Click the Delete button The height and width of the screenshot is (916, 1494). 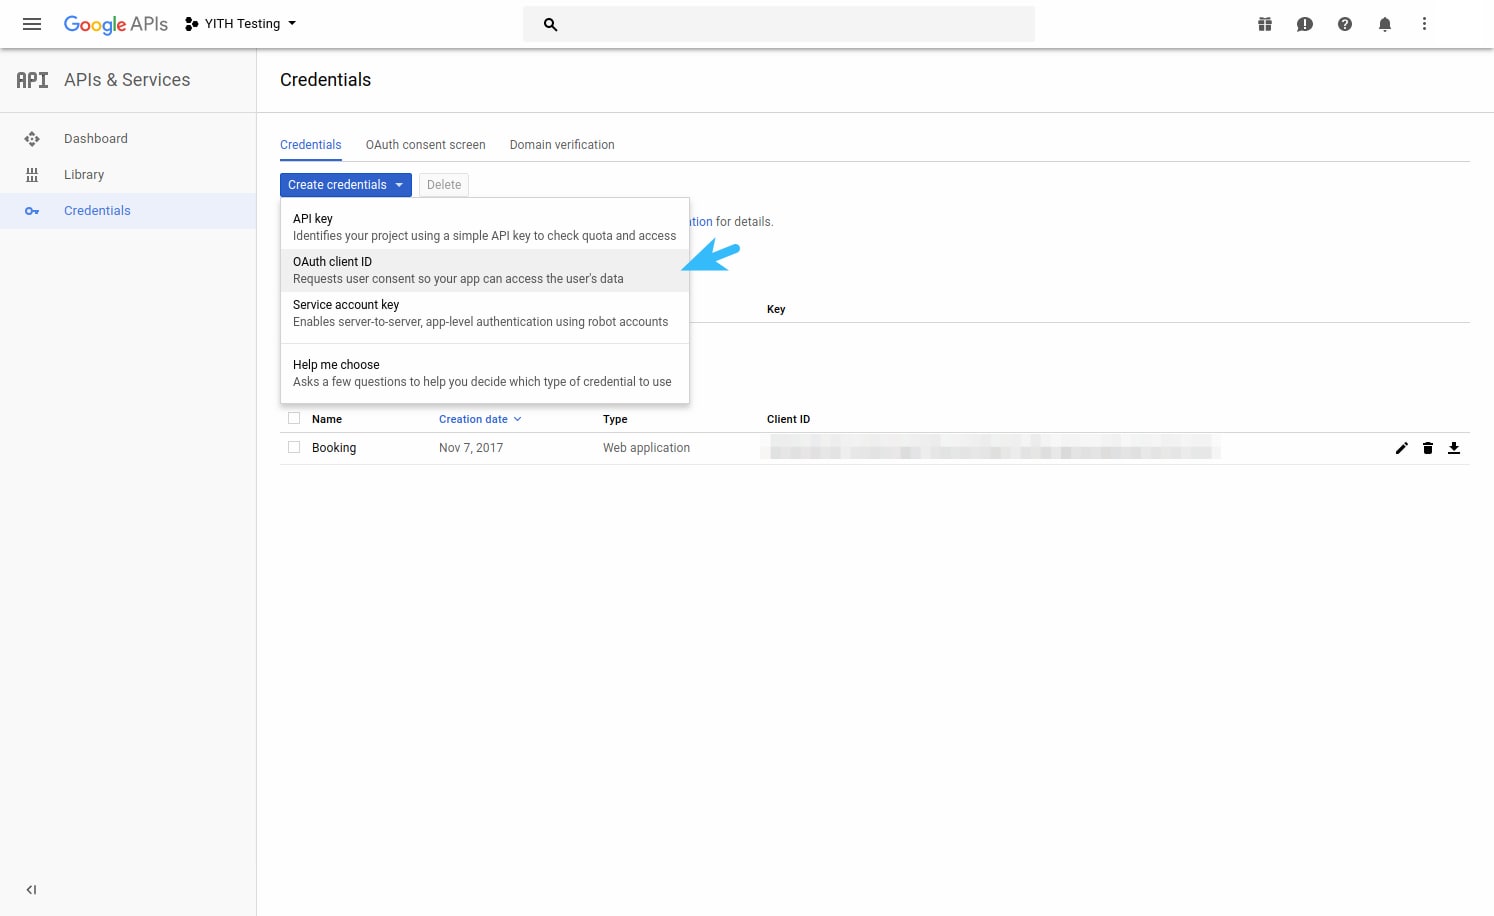444,185
